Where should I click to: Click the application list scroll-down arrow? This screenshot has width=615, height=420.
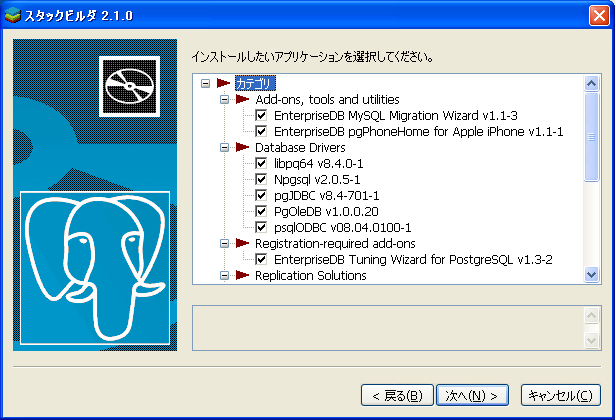[x=591, y=275]
